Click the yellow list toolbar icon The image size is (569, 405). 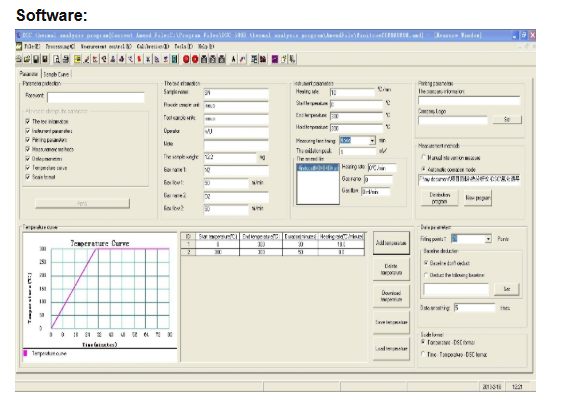click(77, 59)
